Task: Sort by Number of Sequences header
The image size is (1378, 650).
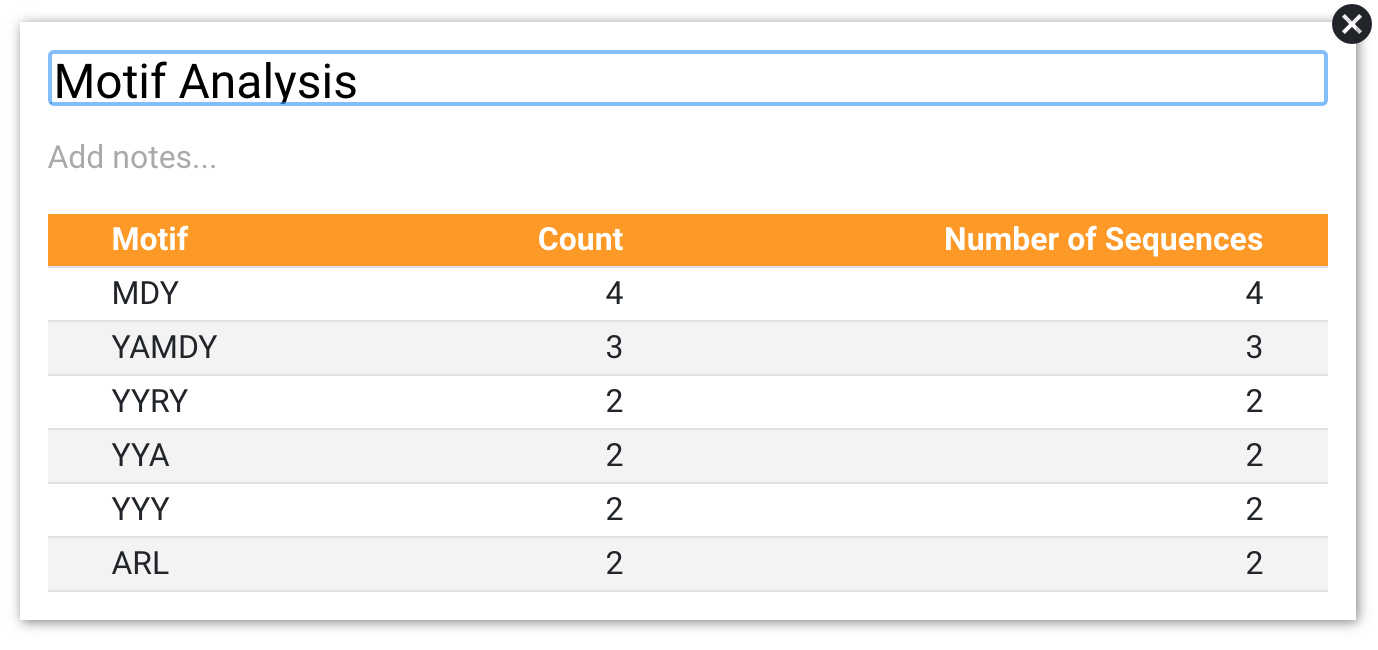Action: [x=1103, y=239]
